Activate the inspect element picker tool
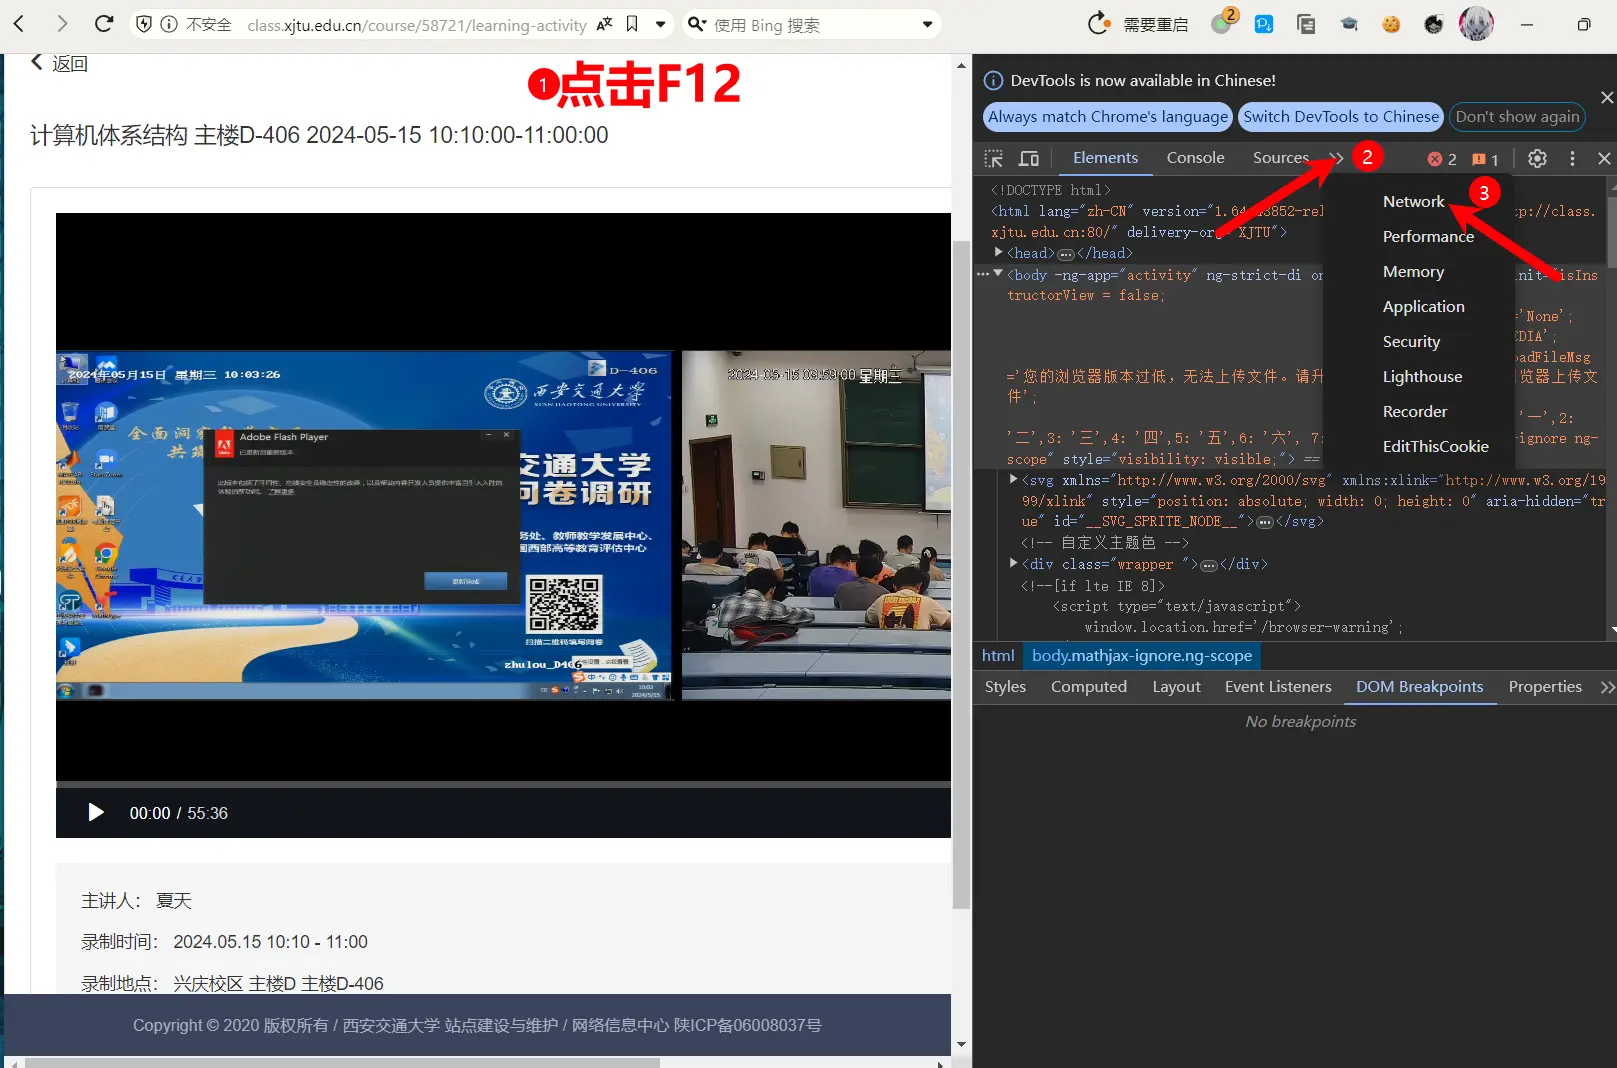The width and height of the screenshot is (1617, 1068). (993, 158)
